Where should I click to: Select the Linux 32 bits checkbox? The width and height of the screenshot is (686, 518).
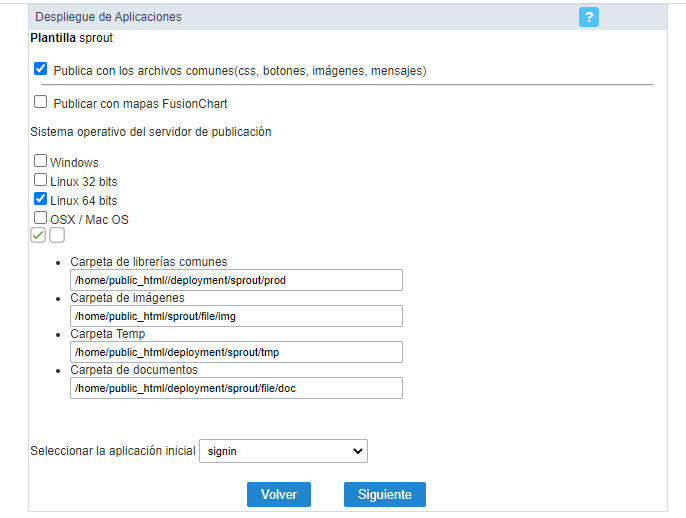[x=40, y=180]
